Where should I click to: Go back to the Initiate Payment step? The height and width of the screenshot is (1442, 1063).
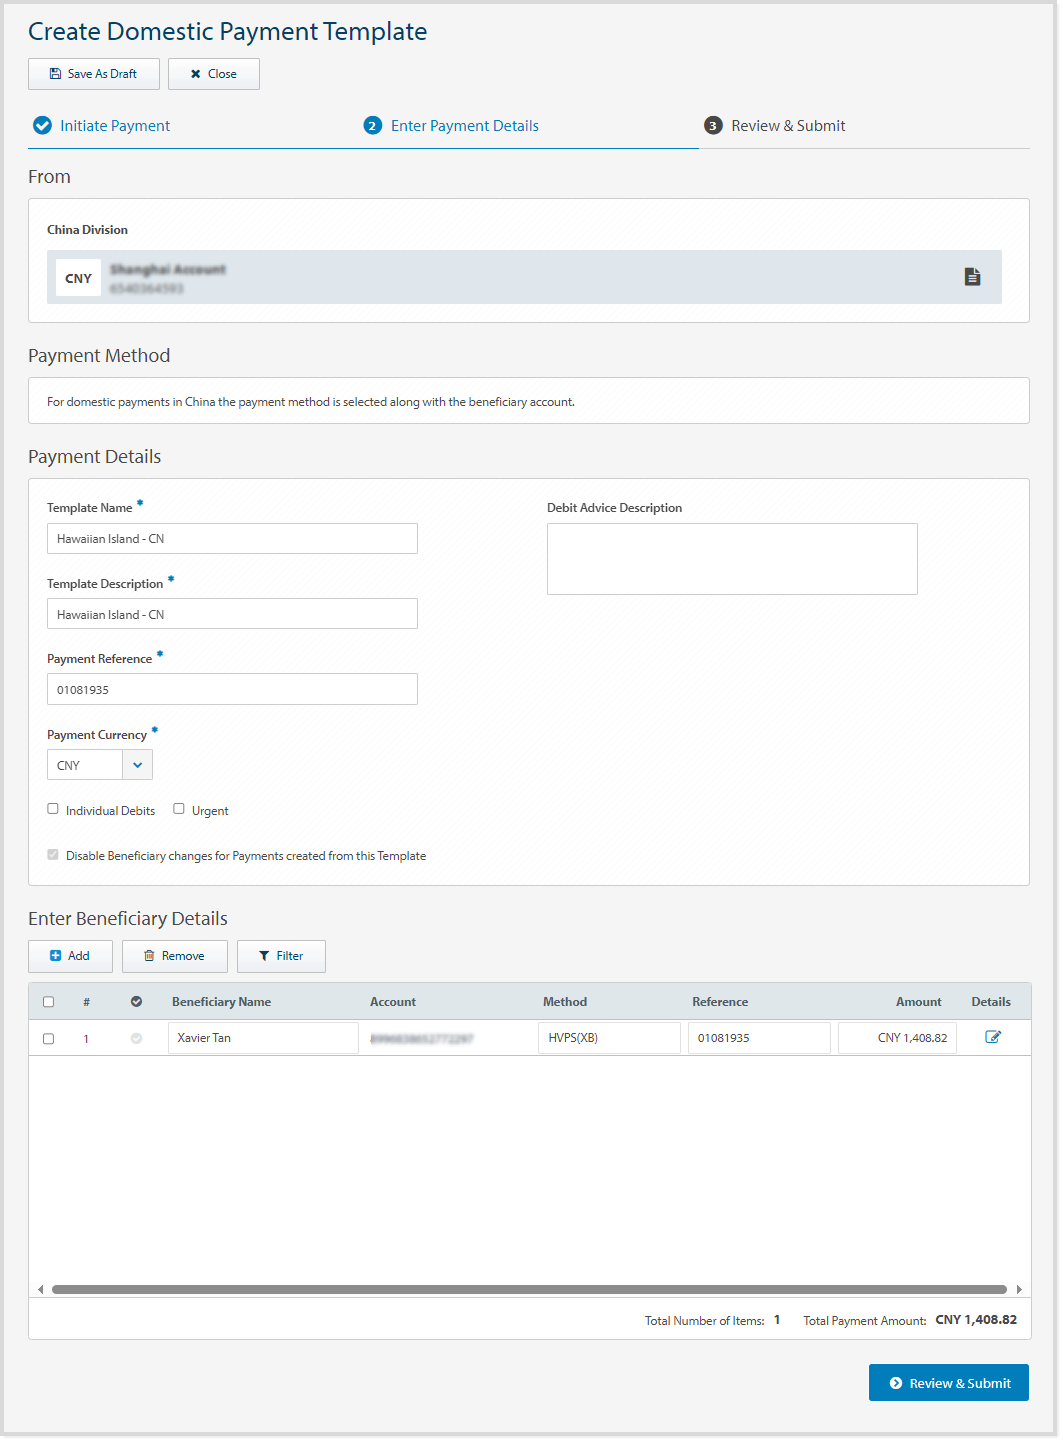pos(113,125)
